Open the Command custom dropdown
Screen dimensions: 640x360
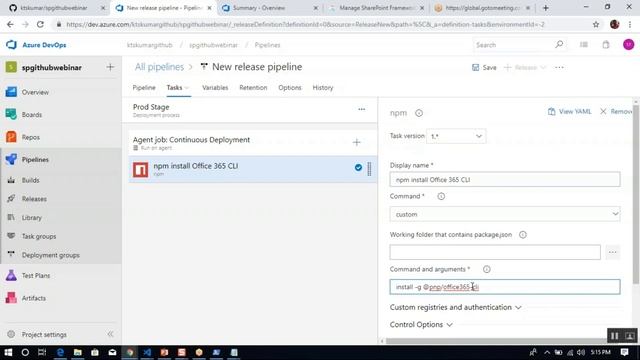505,214
